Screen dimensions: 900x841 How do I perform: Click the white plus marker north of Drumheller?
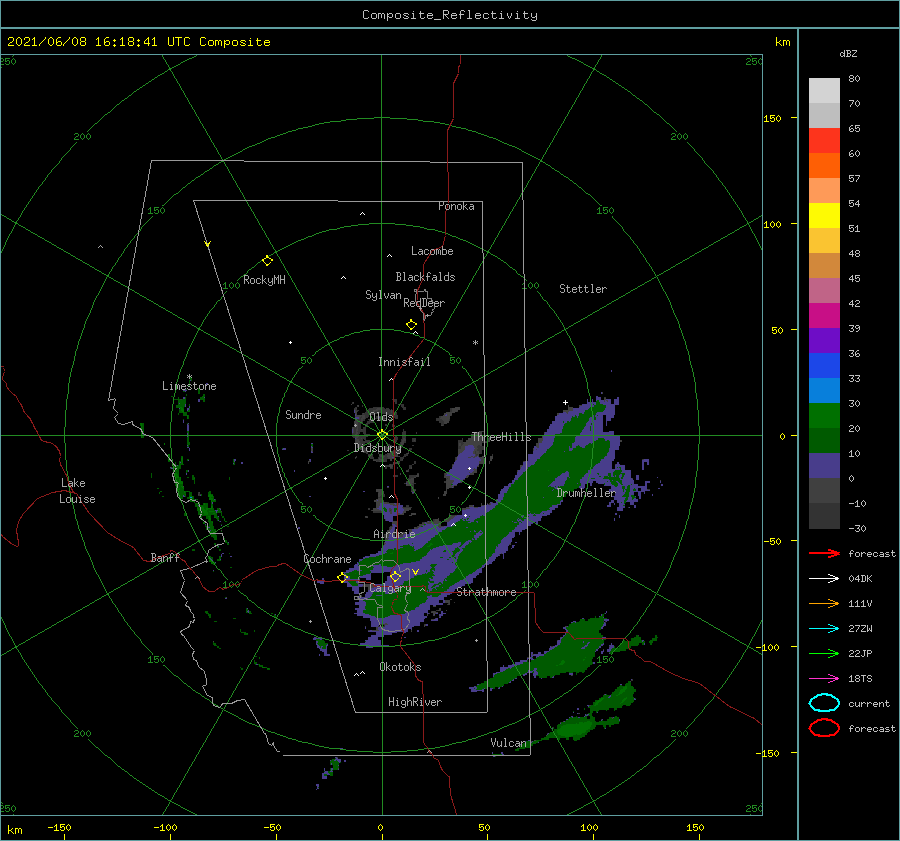tap(565, 402)
